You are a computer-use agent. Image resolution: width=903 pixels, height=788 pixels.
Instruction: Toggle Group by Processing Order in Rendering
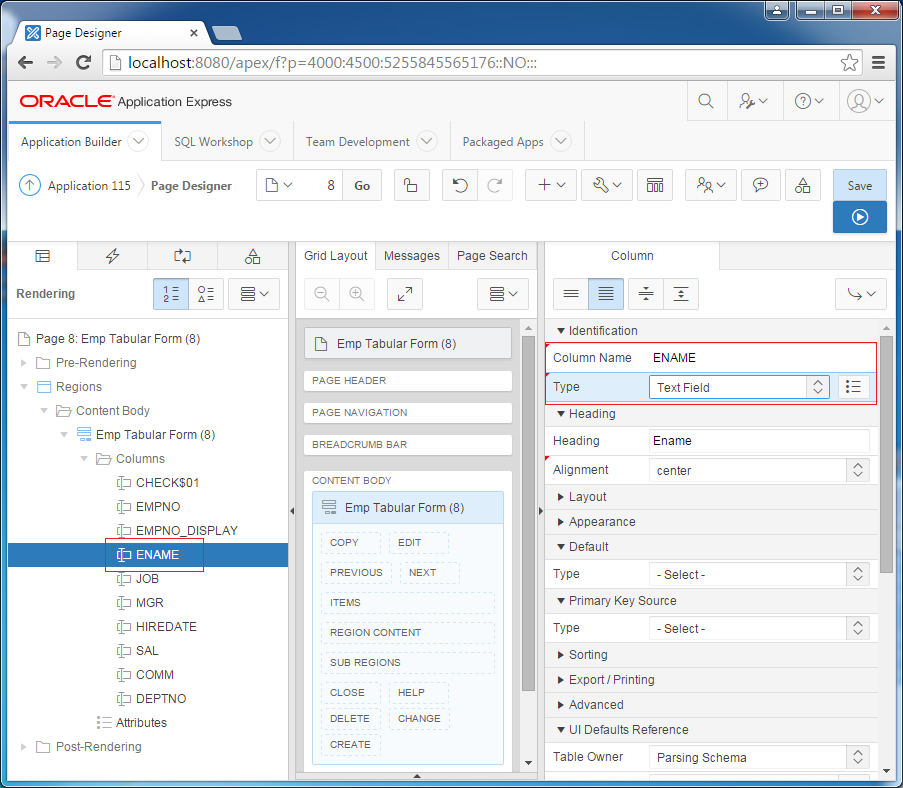(x=171, y=294)
